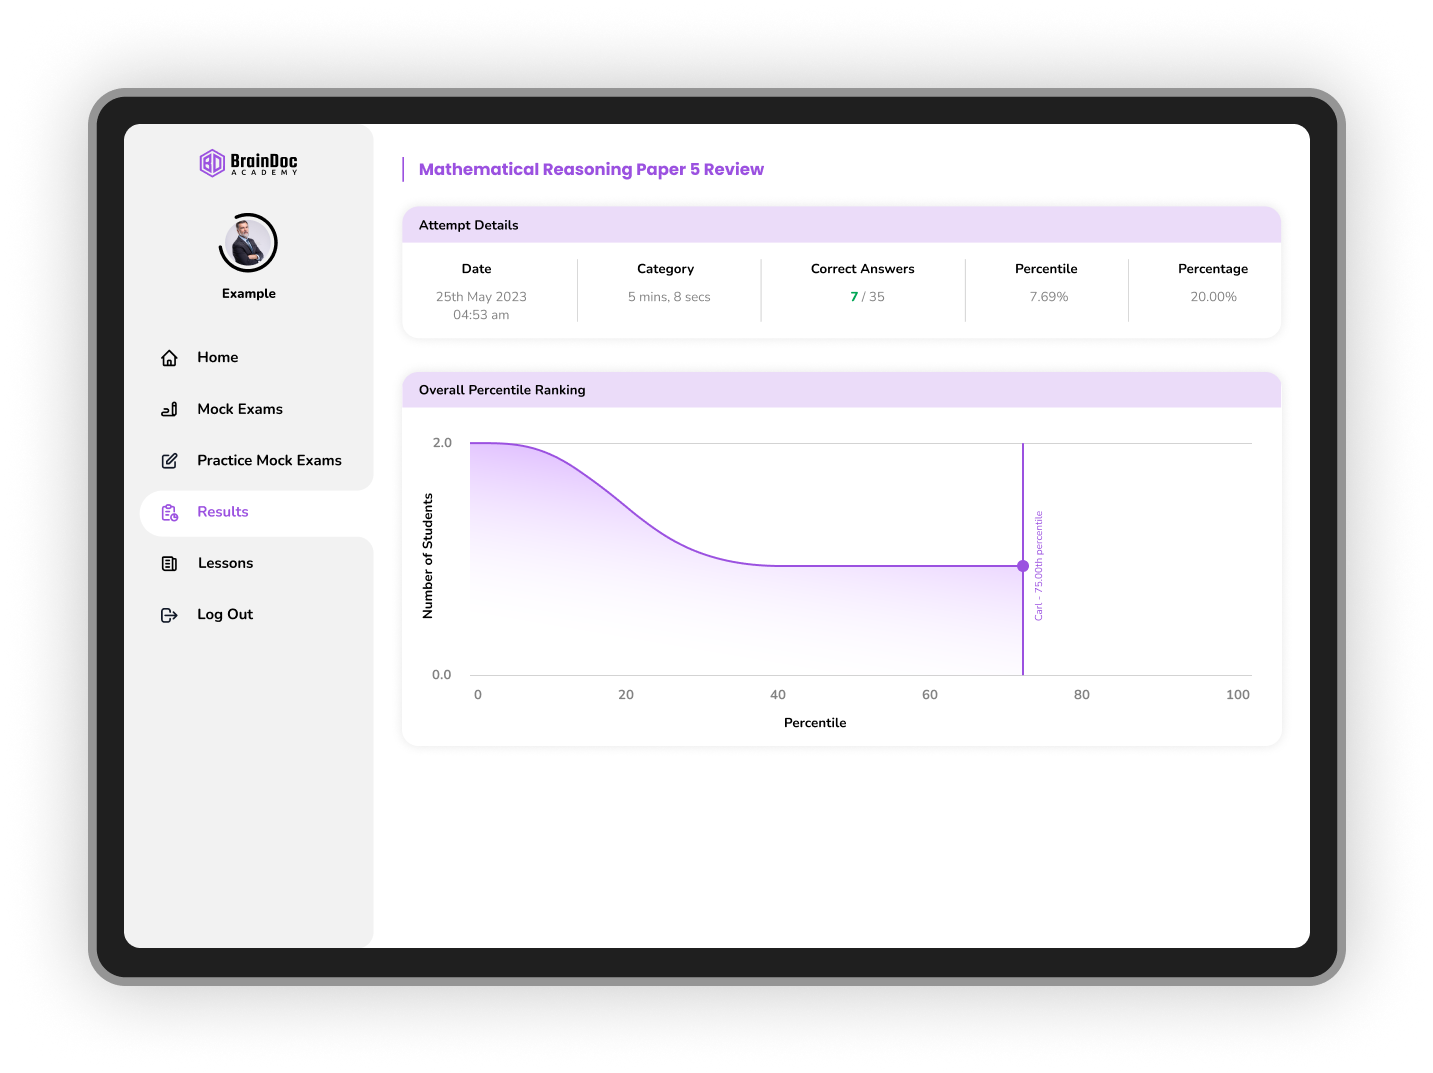Select the Practice Mock Exams pencil icon
Image resolution: width=1433 pixels, height=1073 pixels.
click(169, 460)
